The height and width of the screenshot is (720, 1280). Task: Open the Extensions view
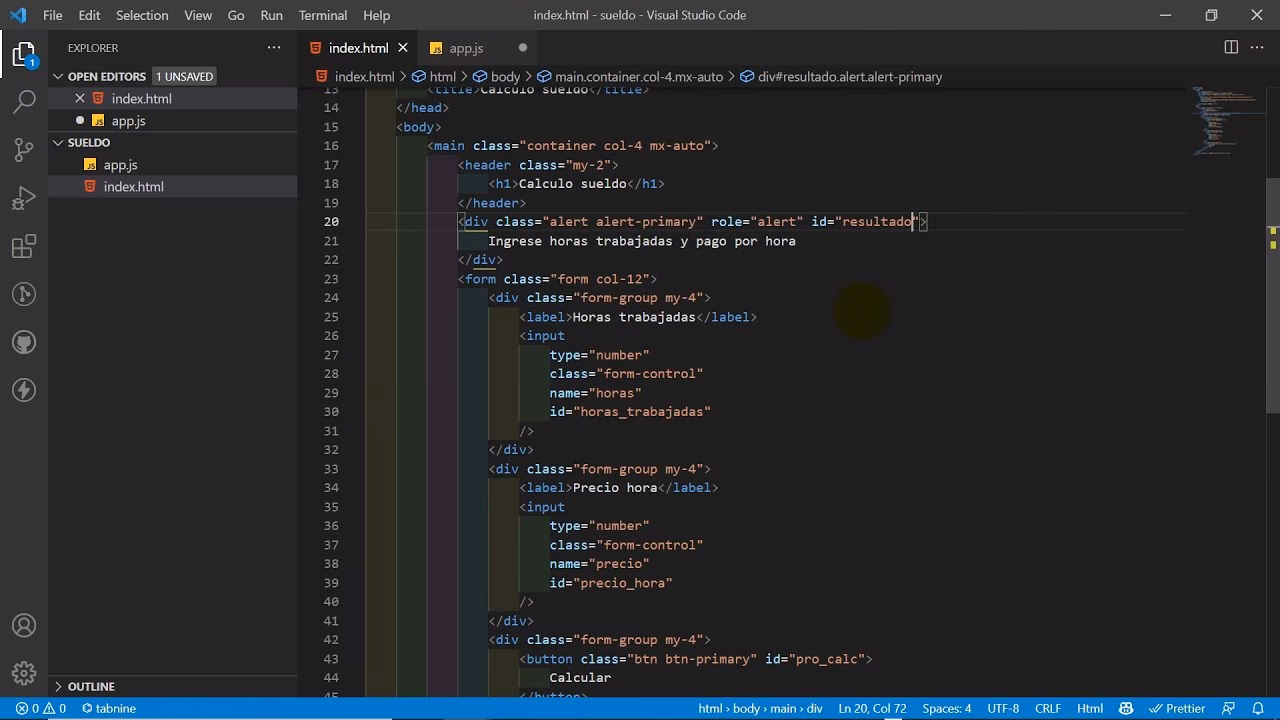(x=24, y=246)
